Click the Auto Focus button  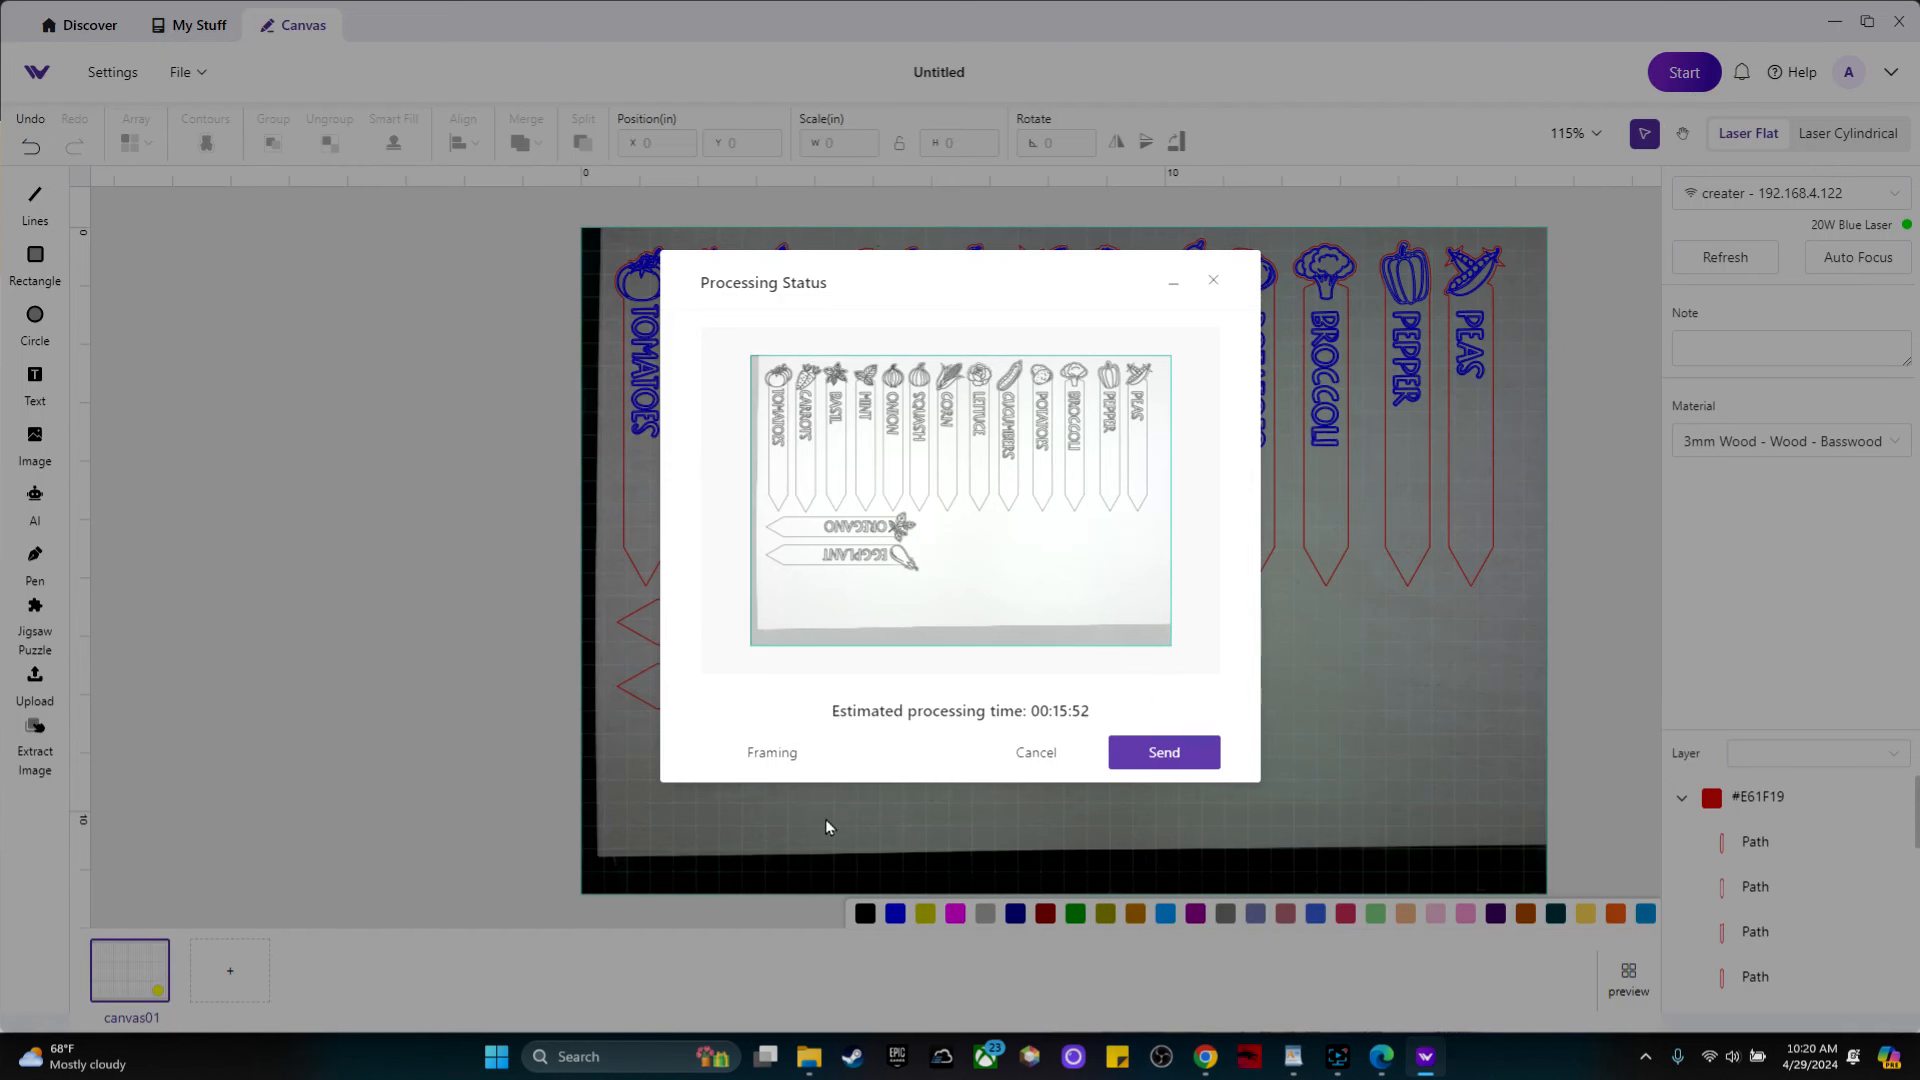click(1858, 257)
